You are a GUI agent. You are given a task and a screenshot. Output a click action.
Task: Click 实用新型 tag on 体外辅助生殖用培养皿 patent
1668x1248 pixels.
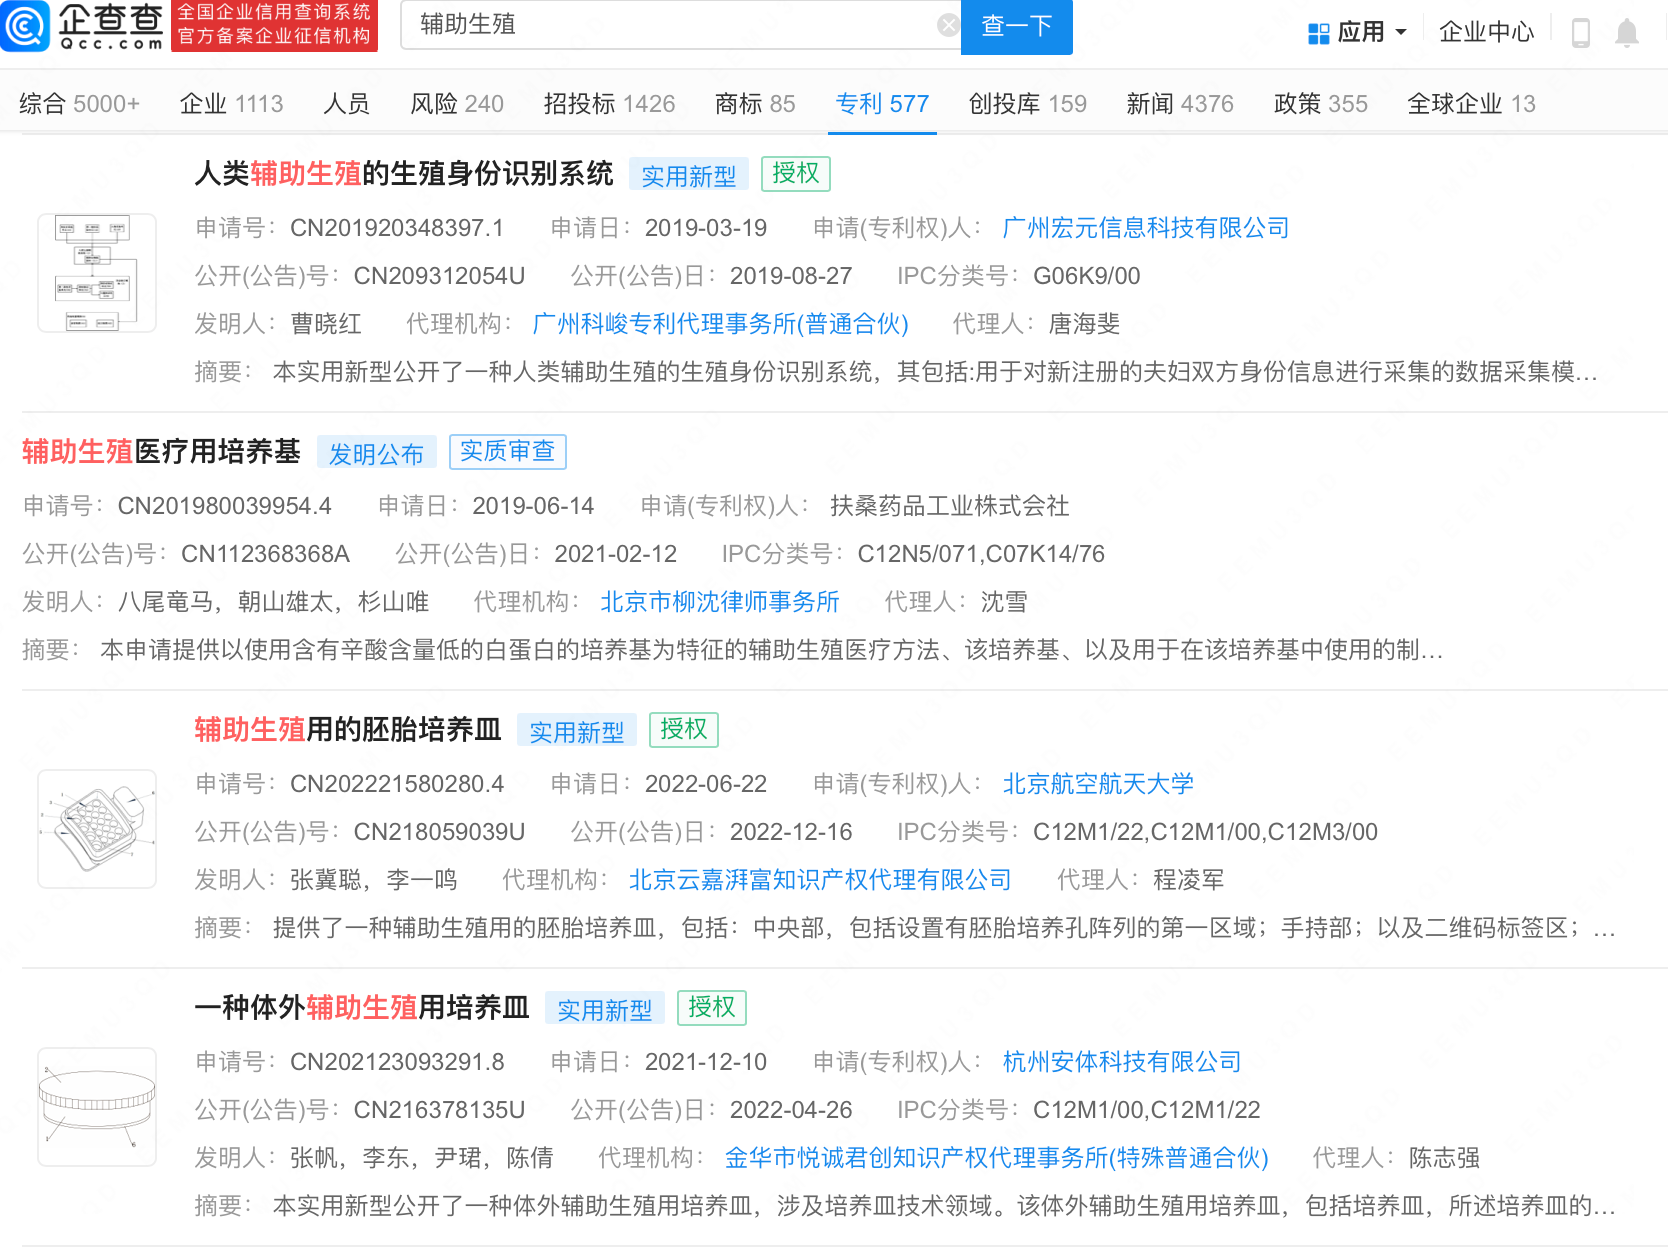point(604,1009)
